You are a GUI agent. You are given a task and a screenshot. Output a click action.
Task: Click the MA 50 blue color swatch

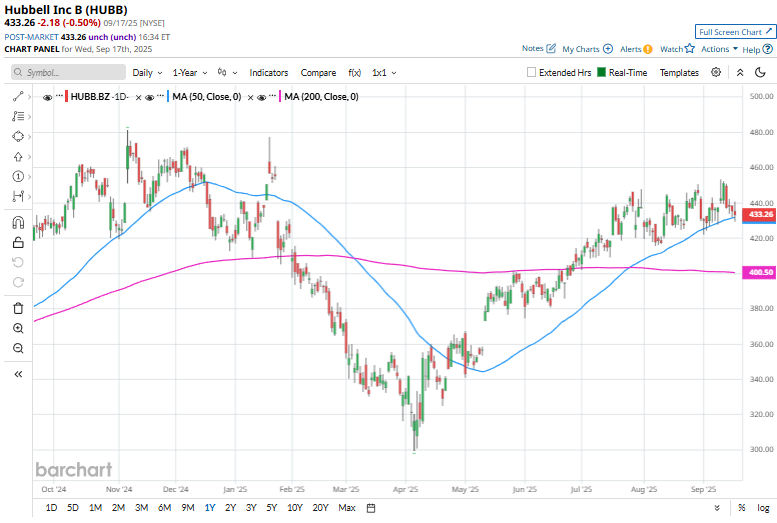point(168,97)
